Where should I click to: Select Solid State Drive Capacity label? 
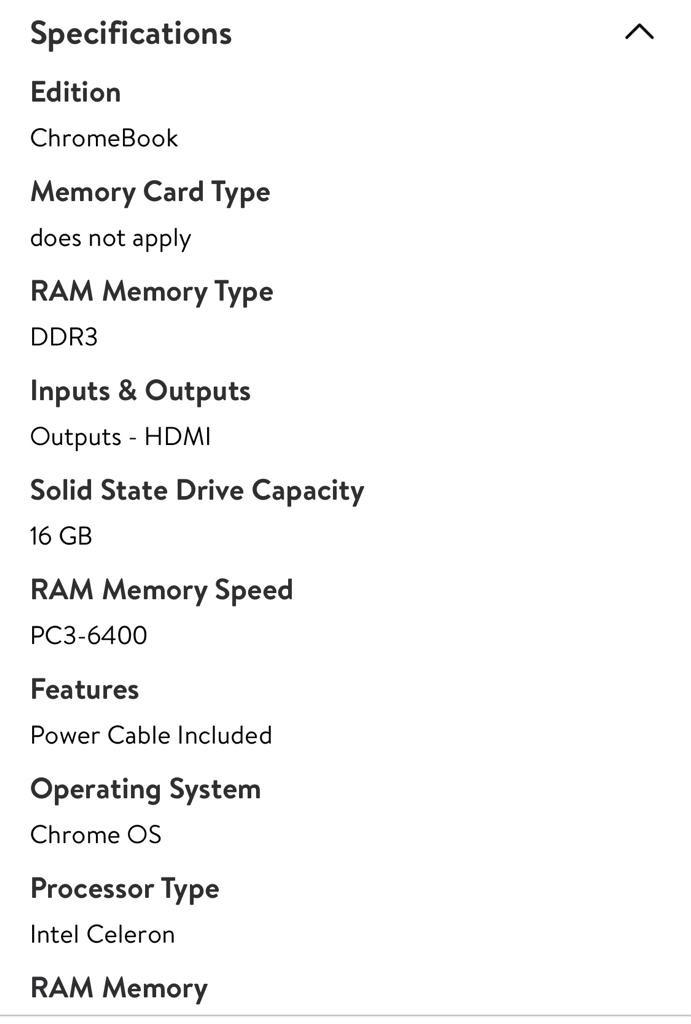tap(197, 491)
